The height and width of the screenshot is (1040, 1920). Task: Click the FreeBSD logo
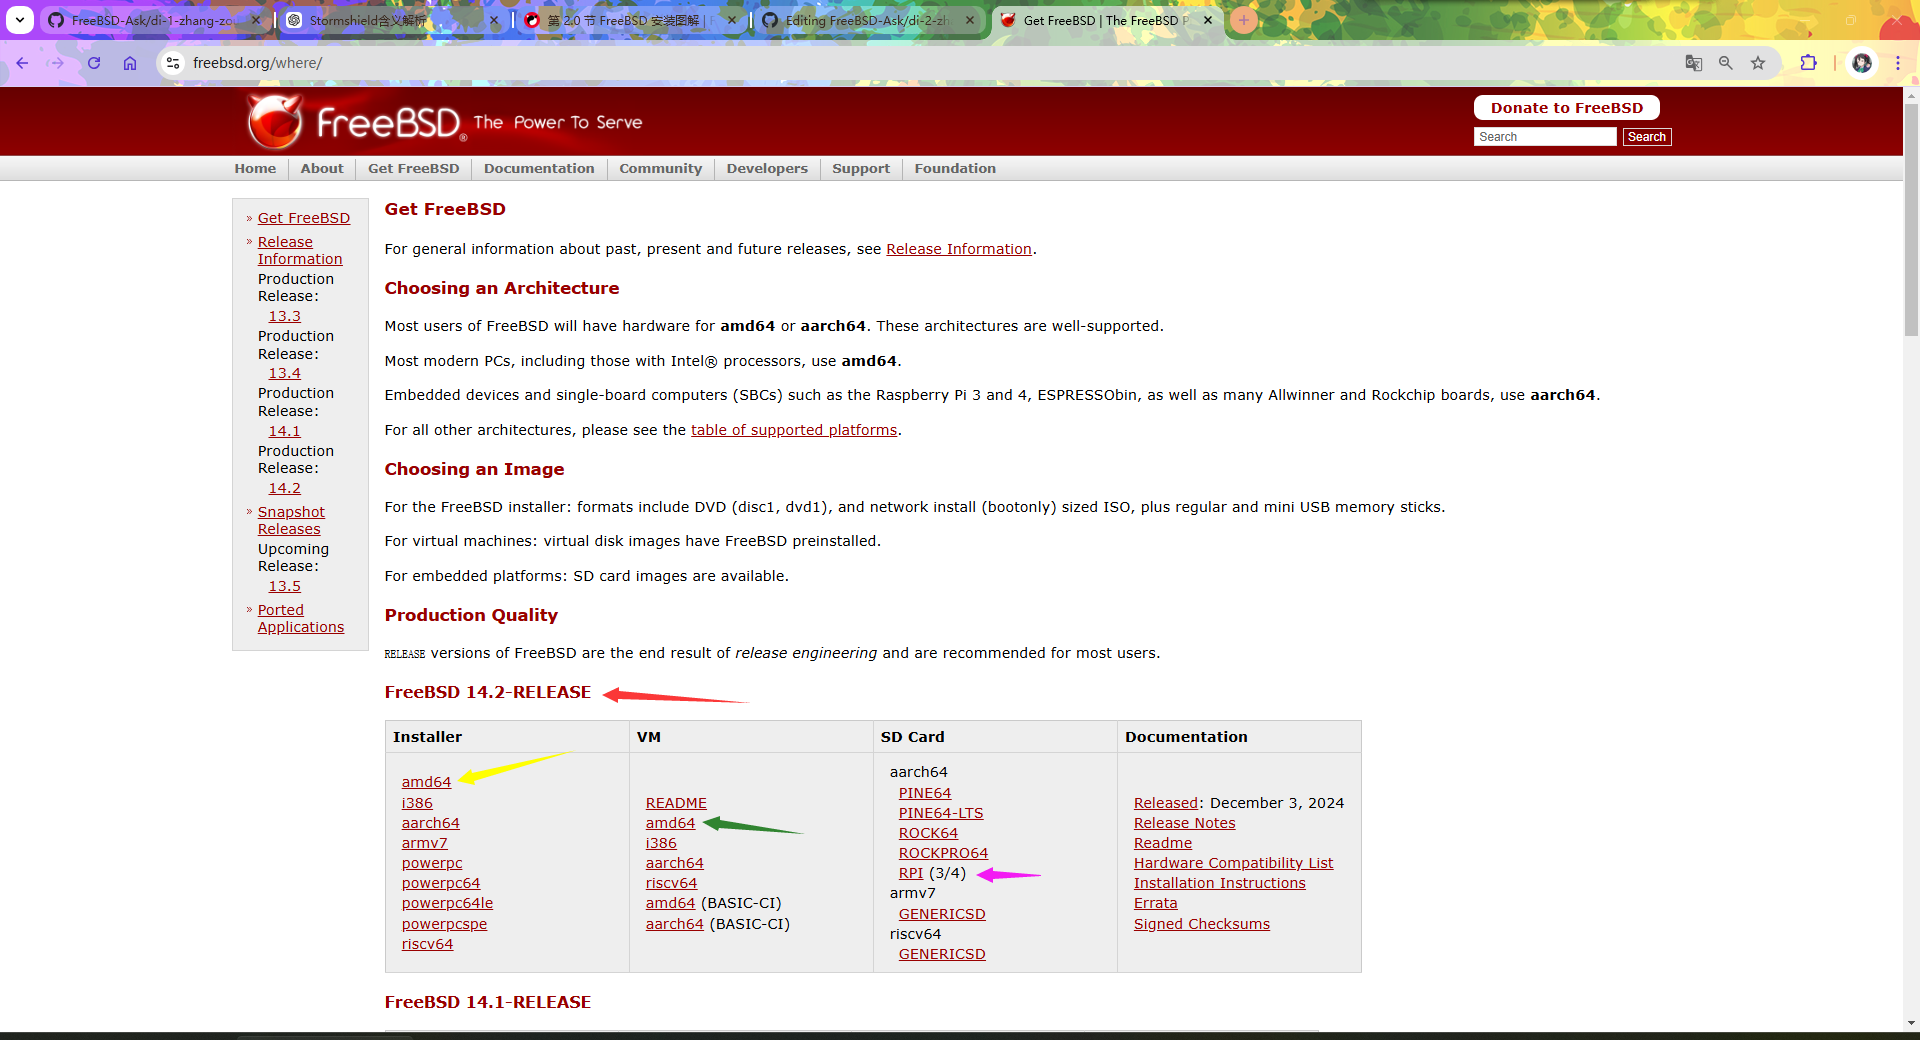[x=355, y=122]
